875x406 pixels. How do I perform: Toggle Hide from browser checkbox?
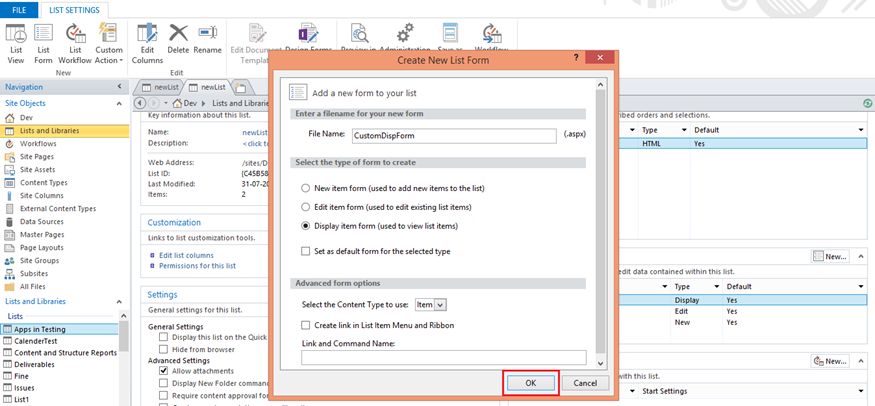pos(164,349)
